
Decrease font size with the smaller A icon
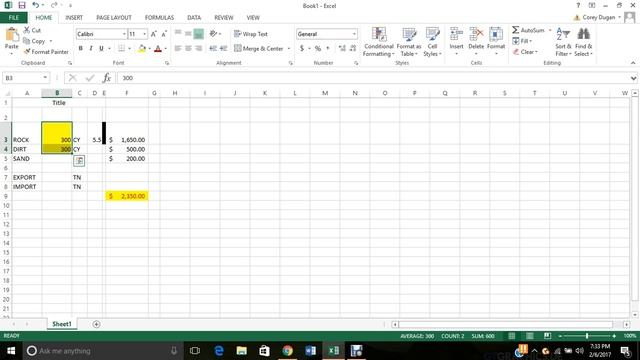pos(164,34)
